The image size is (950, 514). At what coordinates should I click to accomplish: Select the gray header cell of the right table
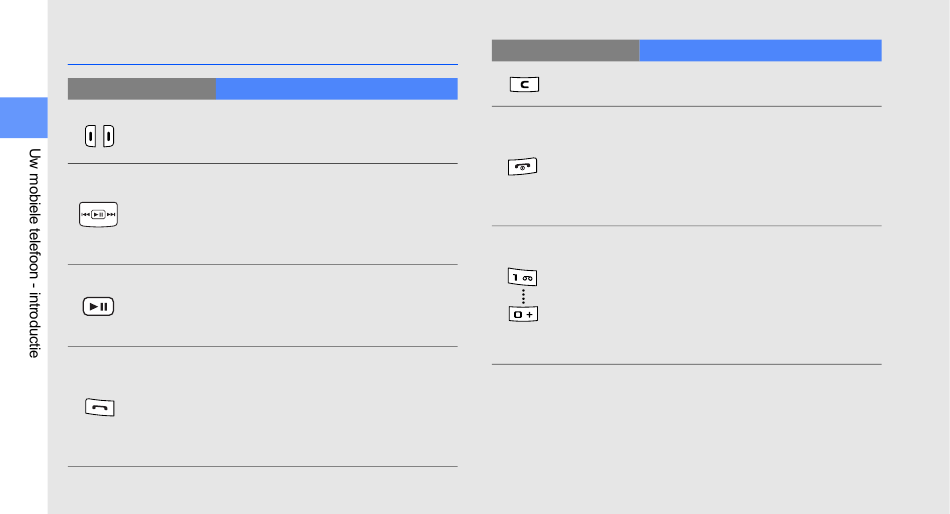565,50
